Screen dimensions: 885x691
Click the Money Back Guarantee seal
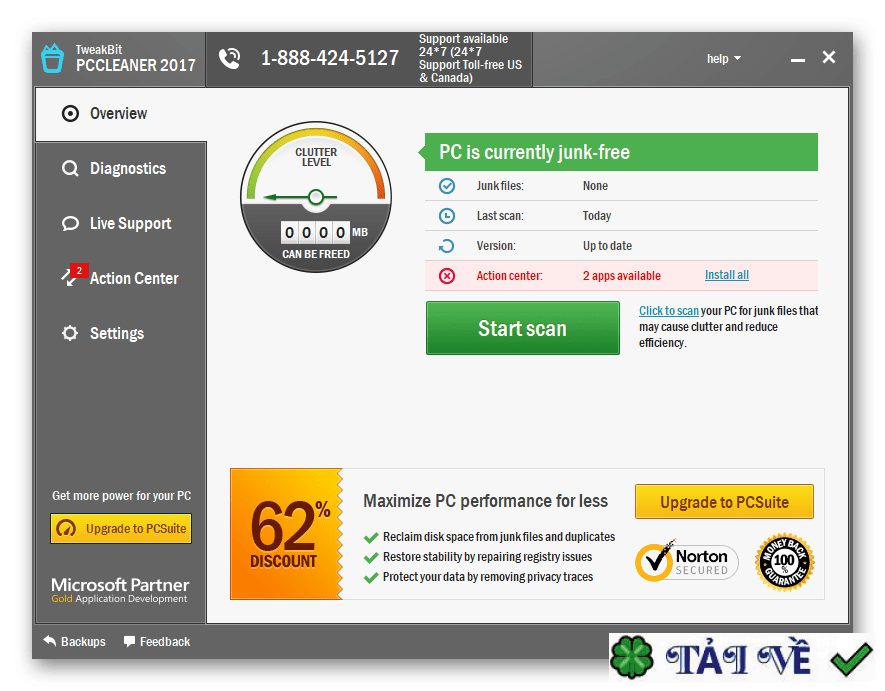click(785, 562)
